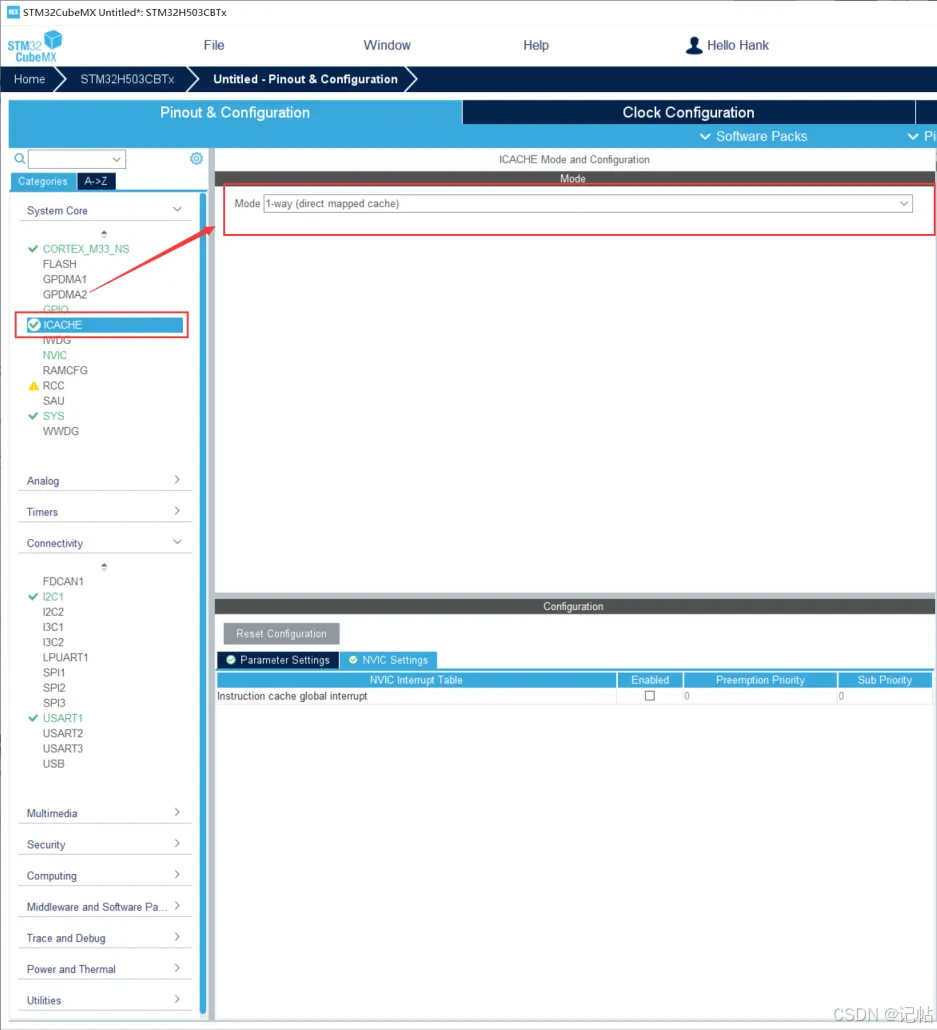Screen dimensions: 937x1030
Task: Open the Parameter Settings tab
Action: tap(278, 660)
